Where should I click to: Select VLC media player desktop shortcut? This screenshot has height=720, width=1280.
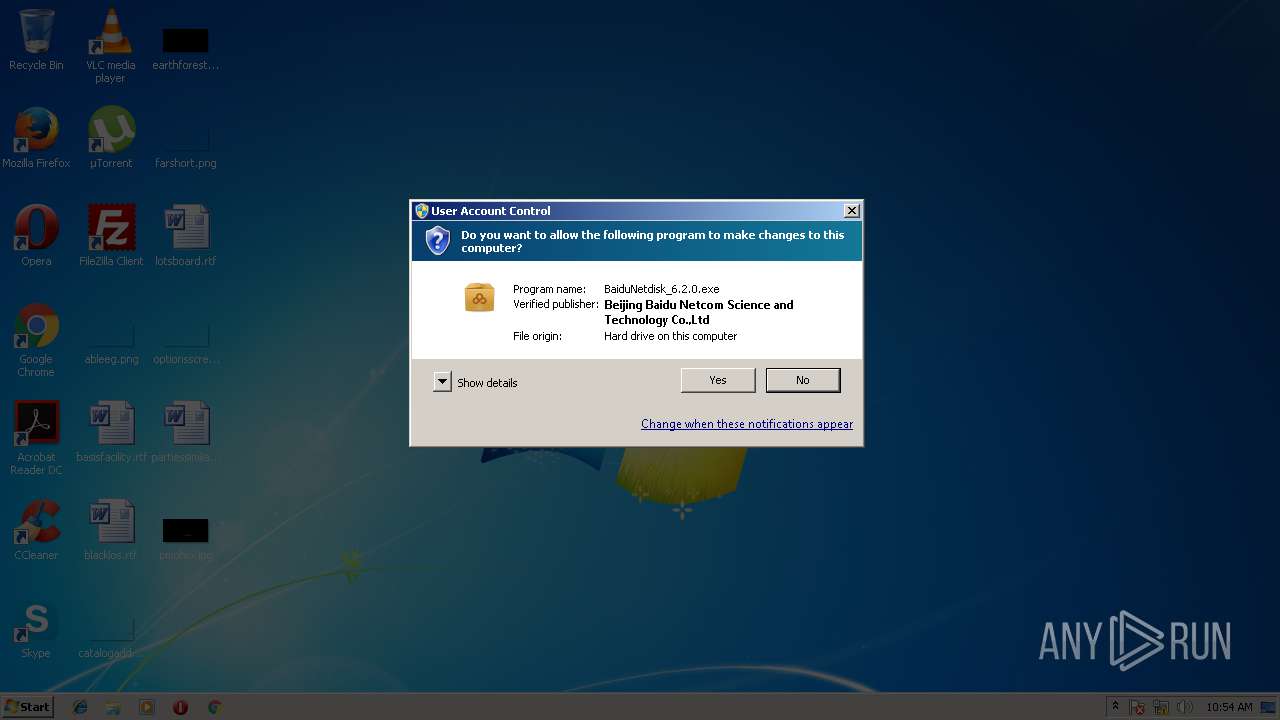(x=111, y=46)
